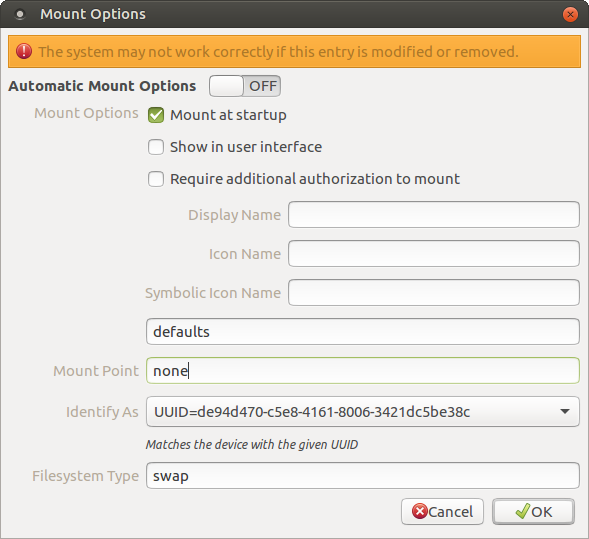Viewport: 589px width, 539px height.
Task: Click the Matches the device hint text
Action: pyautogui.click(x=252, y=445)
